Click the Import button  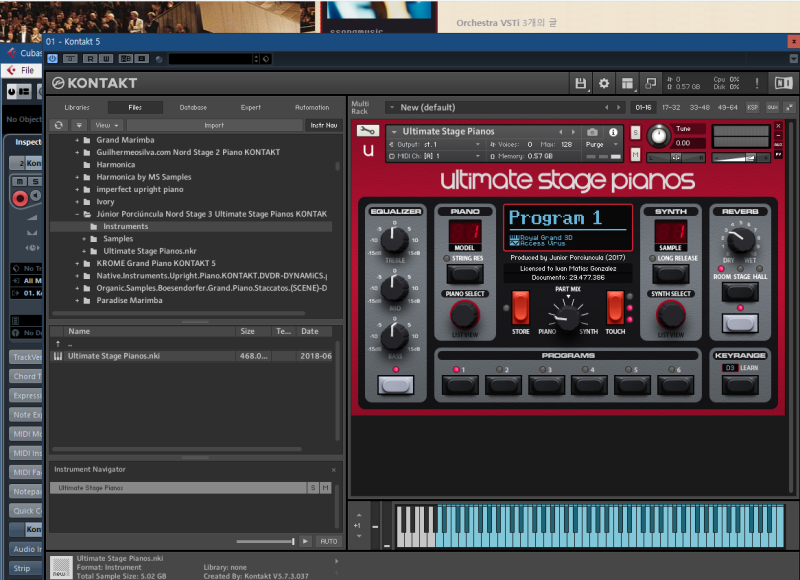[x=214, y=125]
